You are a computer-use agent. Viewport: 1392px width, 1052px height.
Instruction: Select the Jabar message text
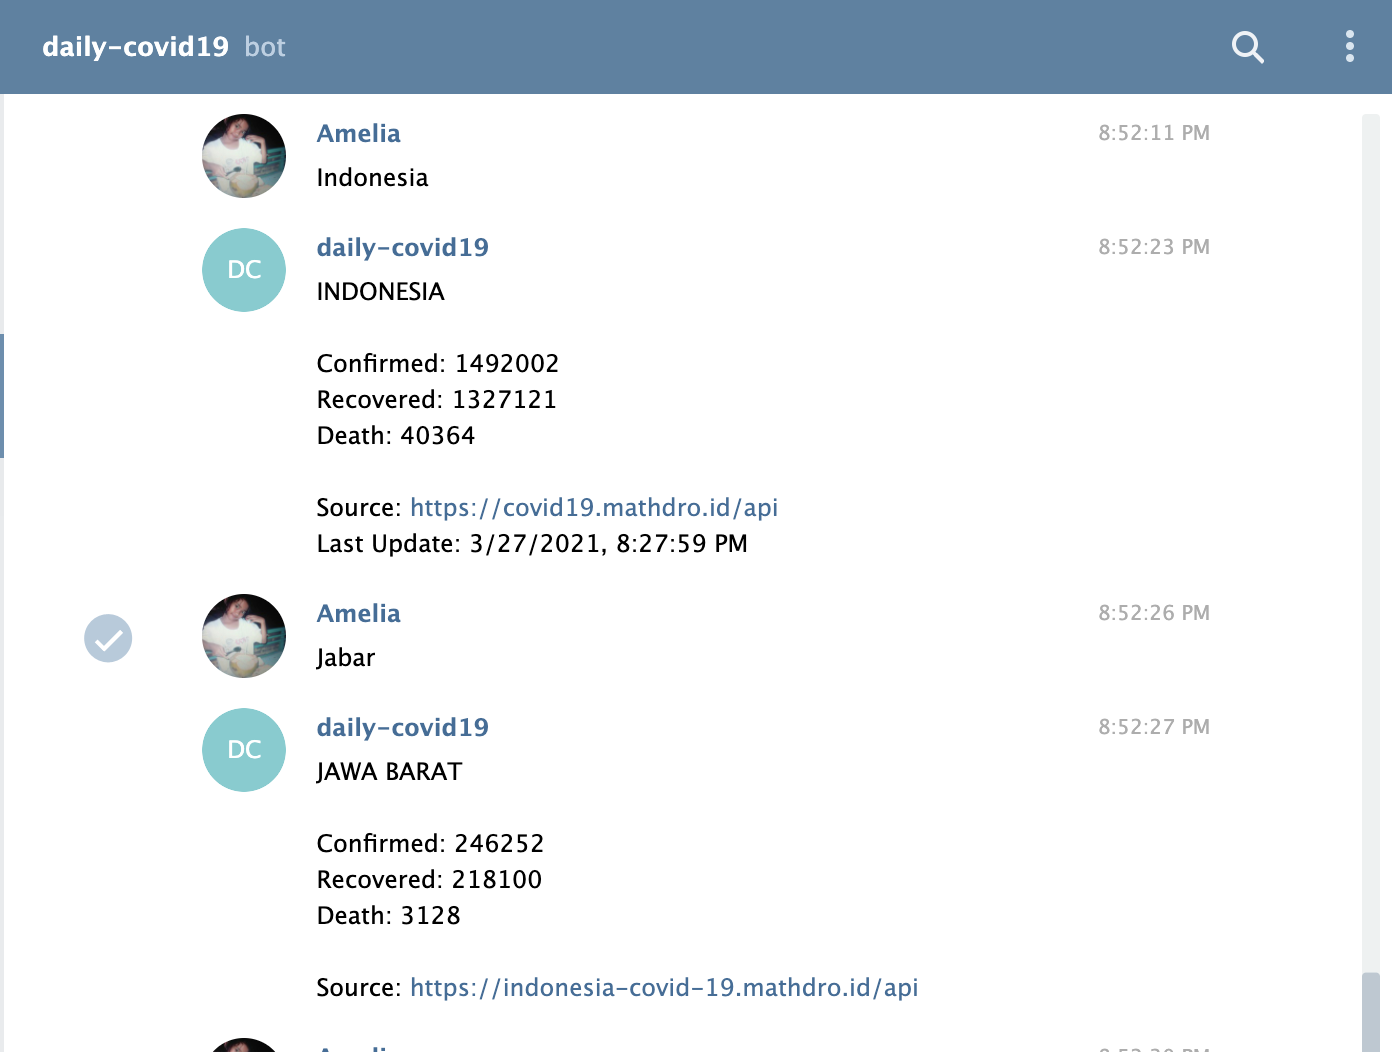click(346, 658)
